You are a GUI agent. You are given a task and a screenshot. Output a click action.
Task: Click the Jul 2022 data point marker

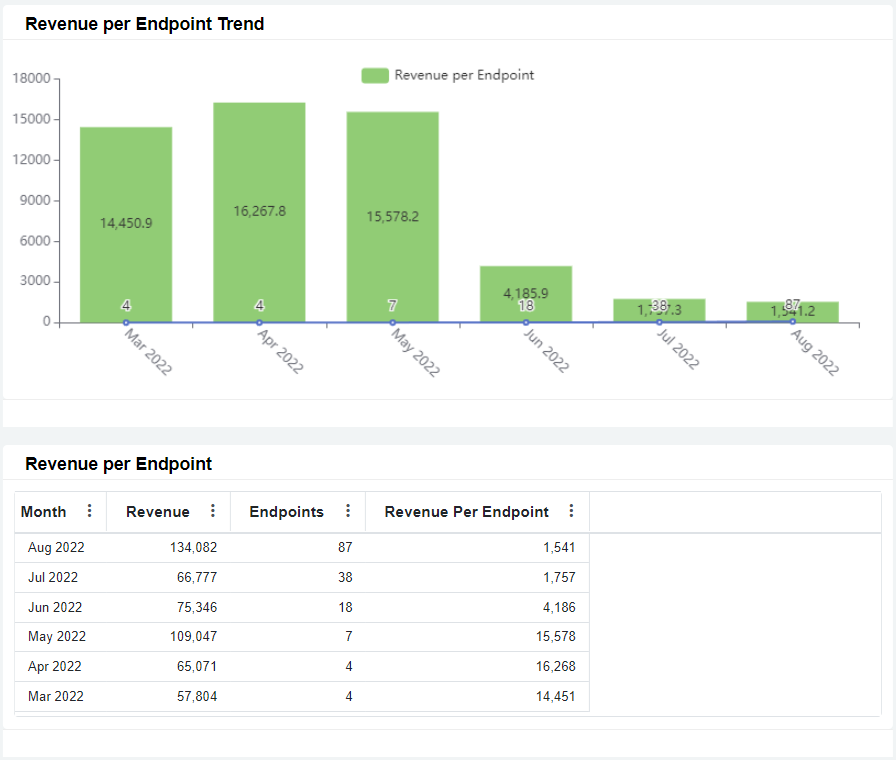660,322
